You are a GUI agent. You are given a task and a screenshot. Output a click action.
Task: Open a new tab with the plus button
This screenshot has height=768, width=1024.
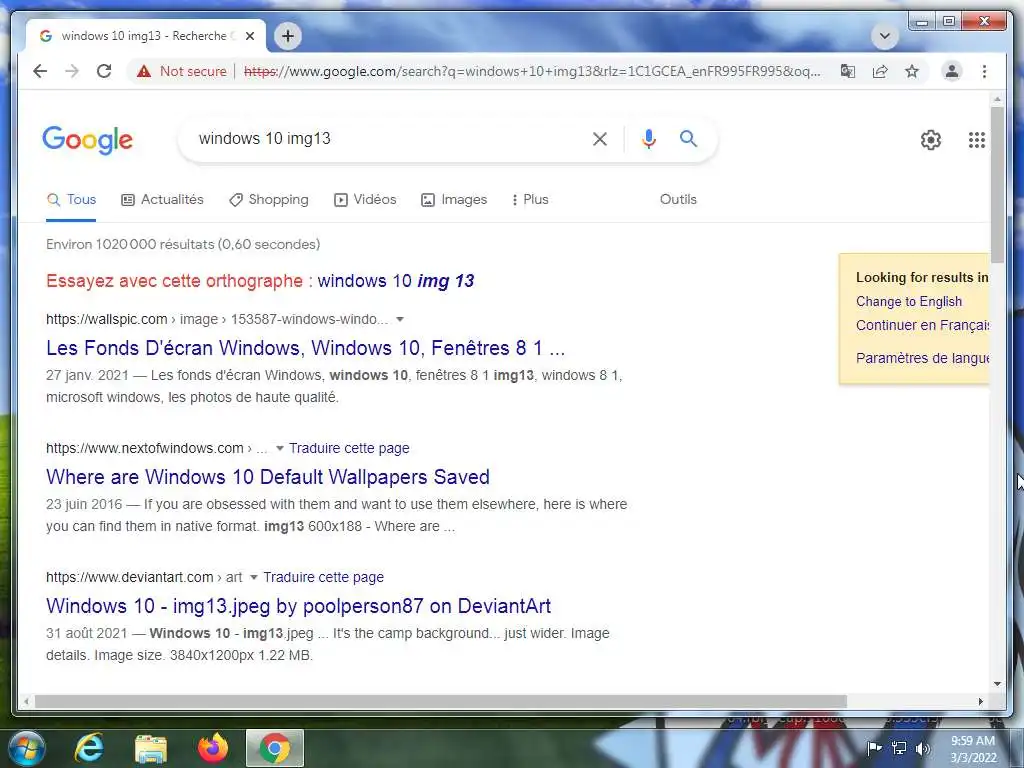click(288, 36)
